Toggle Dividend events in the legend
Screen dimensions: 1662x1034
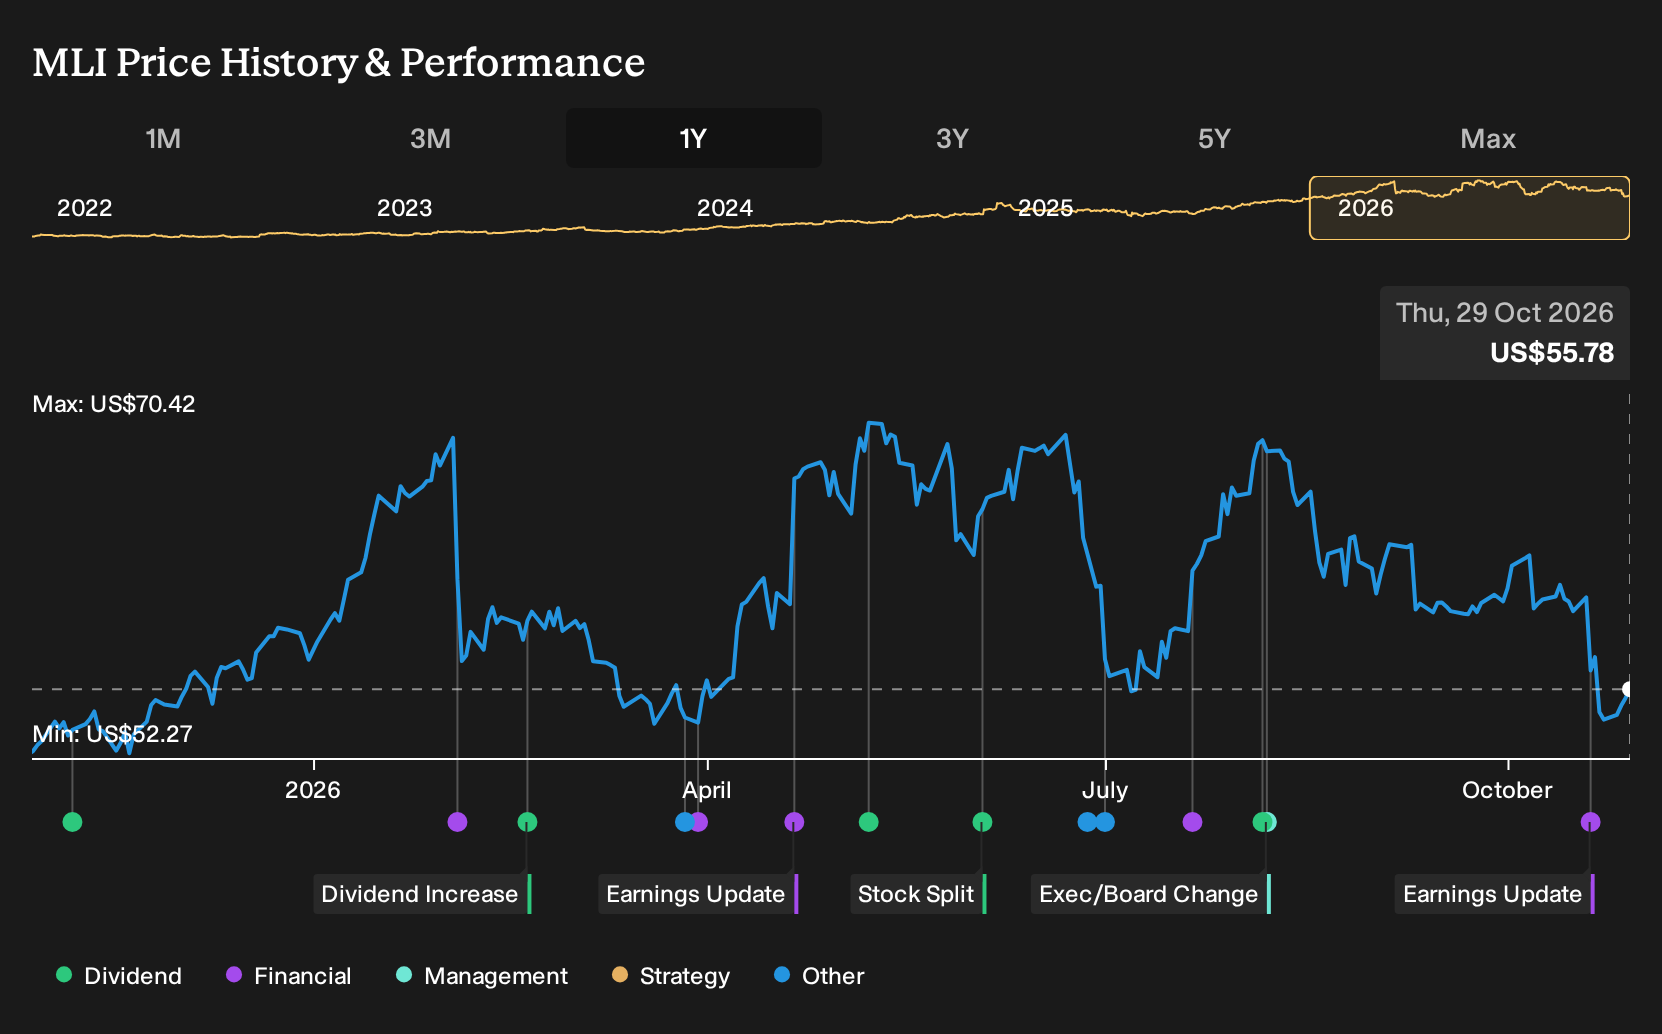[x=119, y=976]
